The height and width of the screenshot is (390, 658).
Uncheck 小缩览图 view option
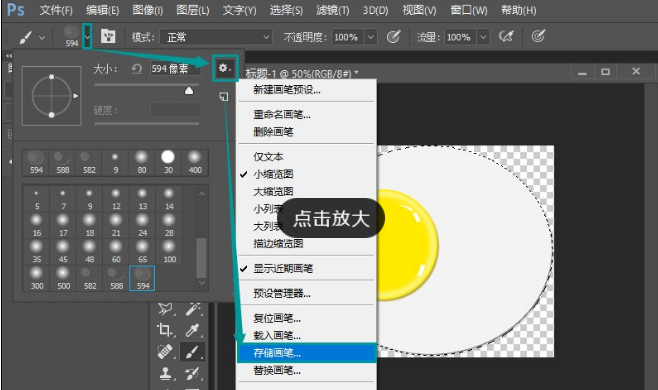tap(273, 174)
